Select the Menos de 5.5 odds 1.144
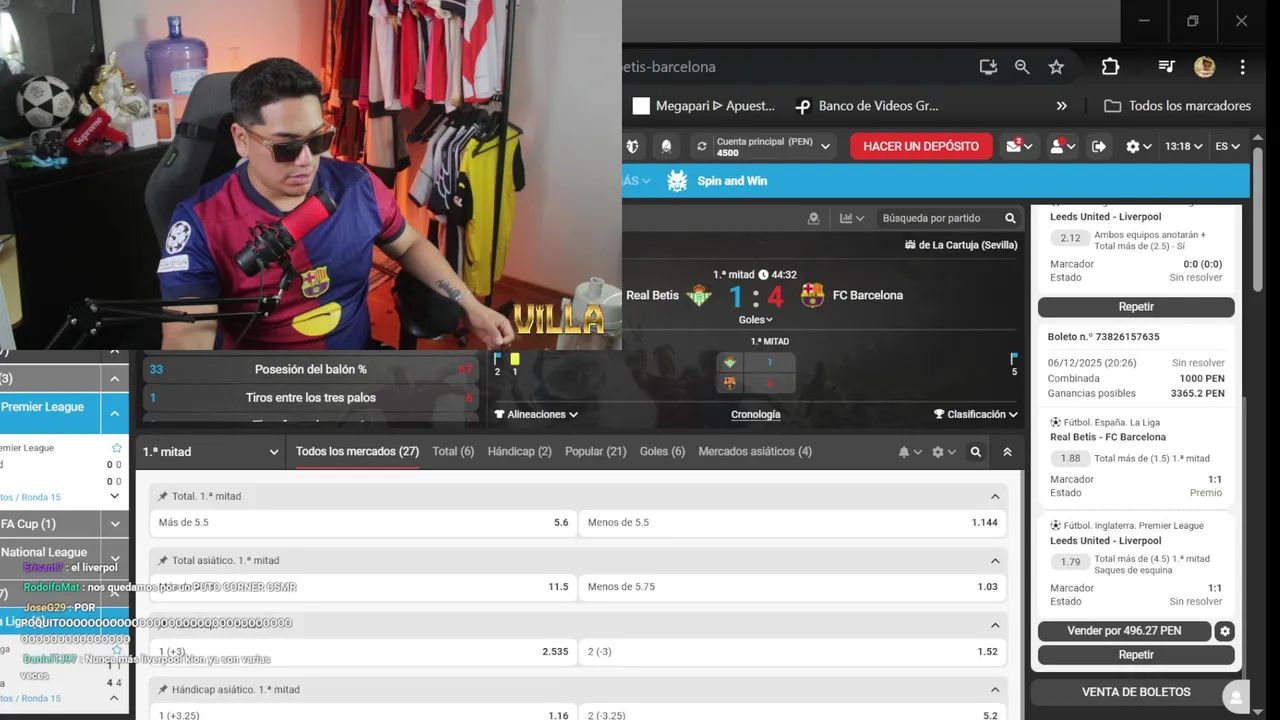The image size is (1280, 720). [792, 523]
